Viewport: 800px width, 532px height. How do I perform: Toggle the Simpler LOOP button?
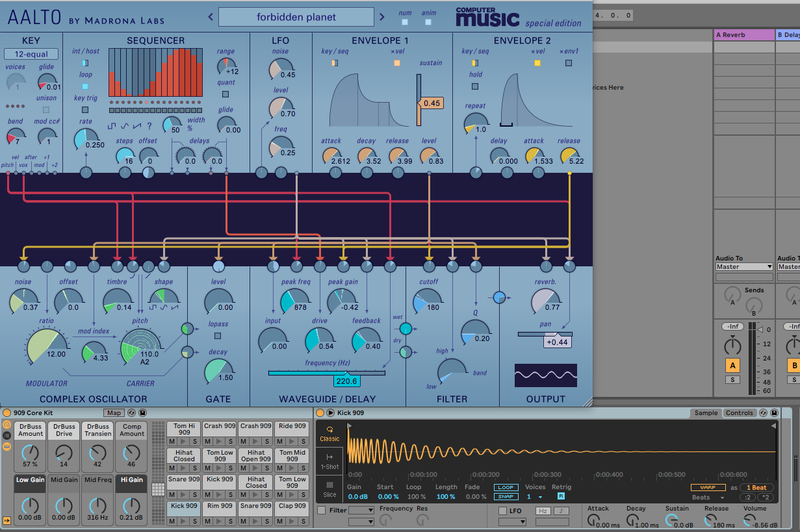506,488
